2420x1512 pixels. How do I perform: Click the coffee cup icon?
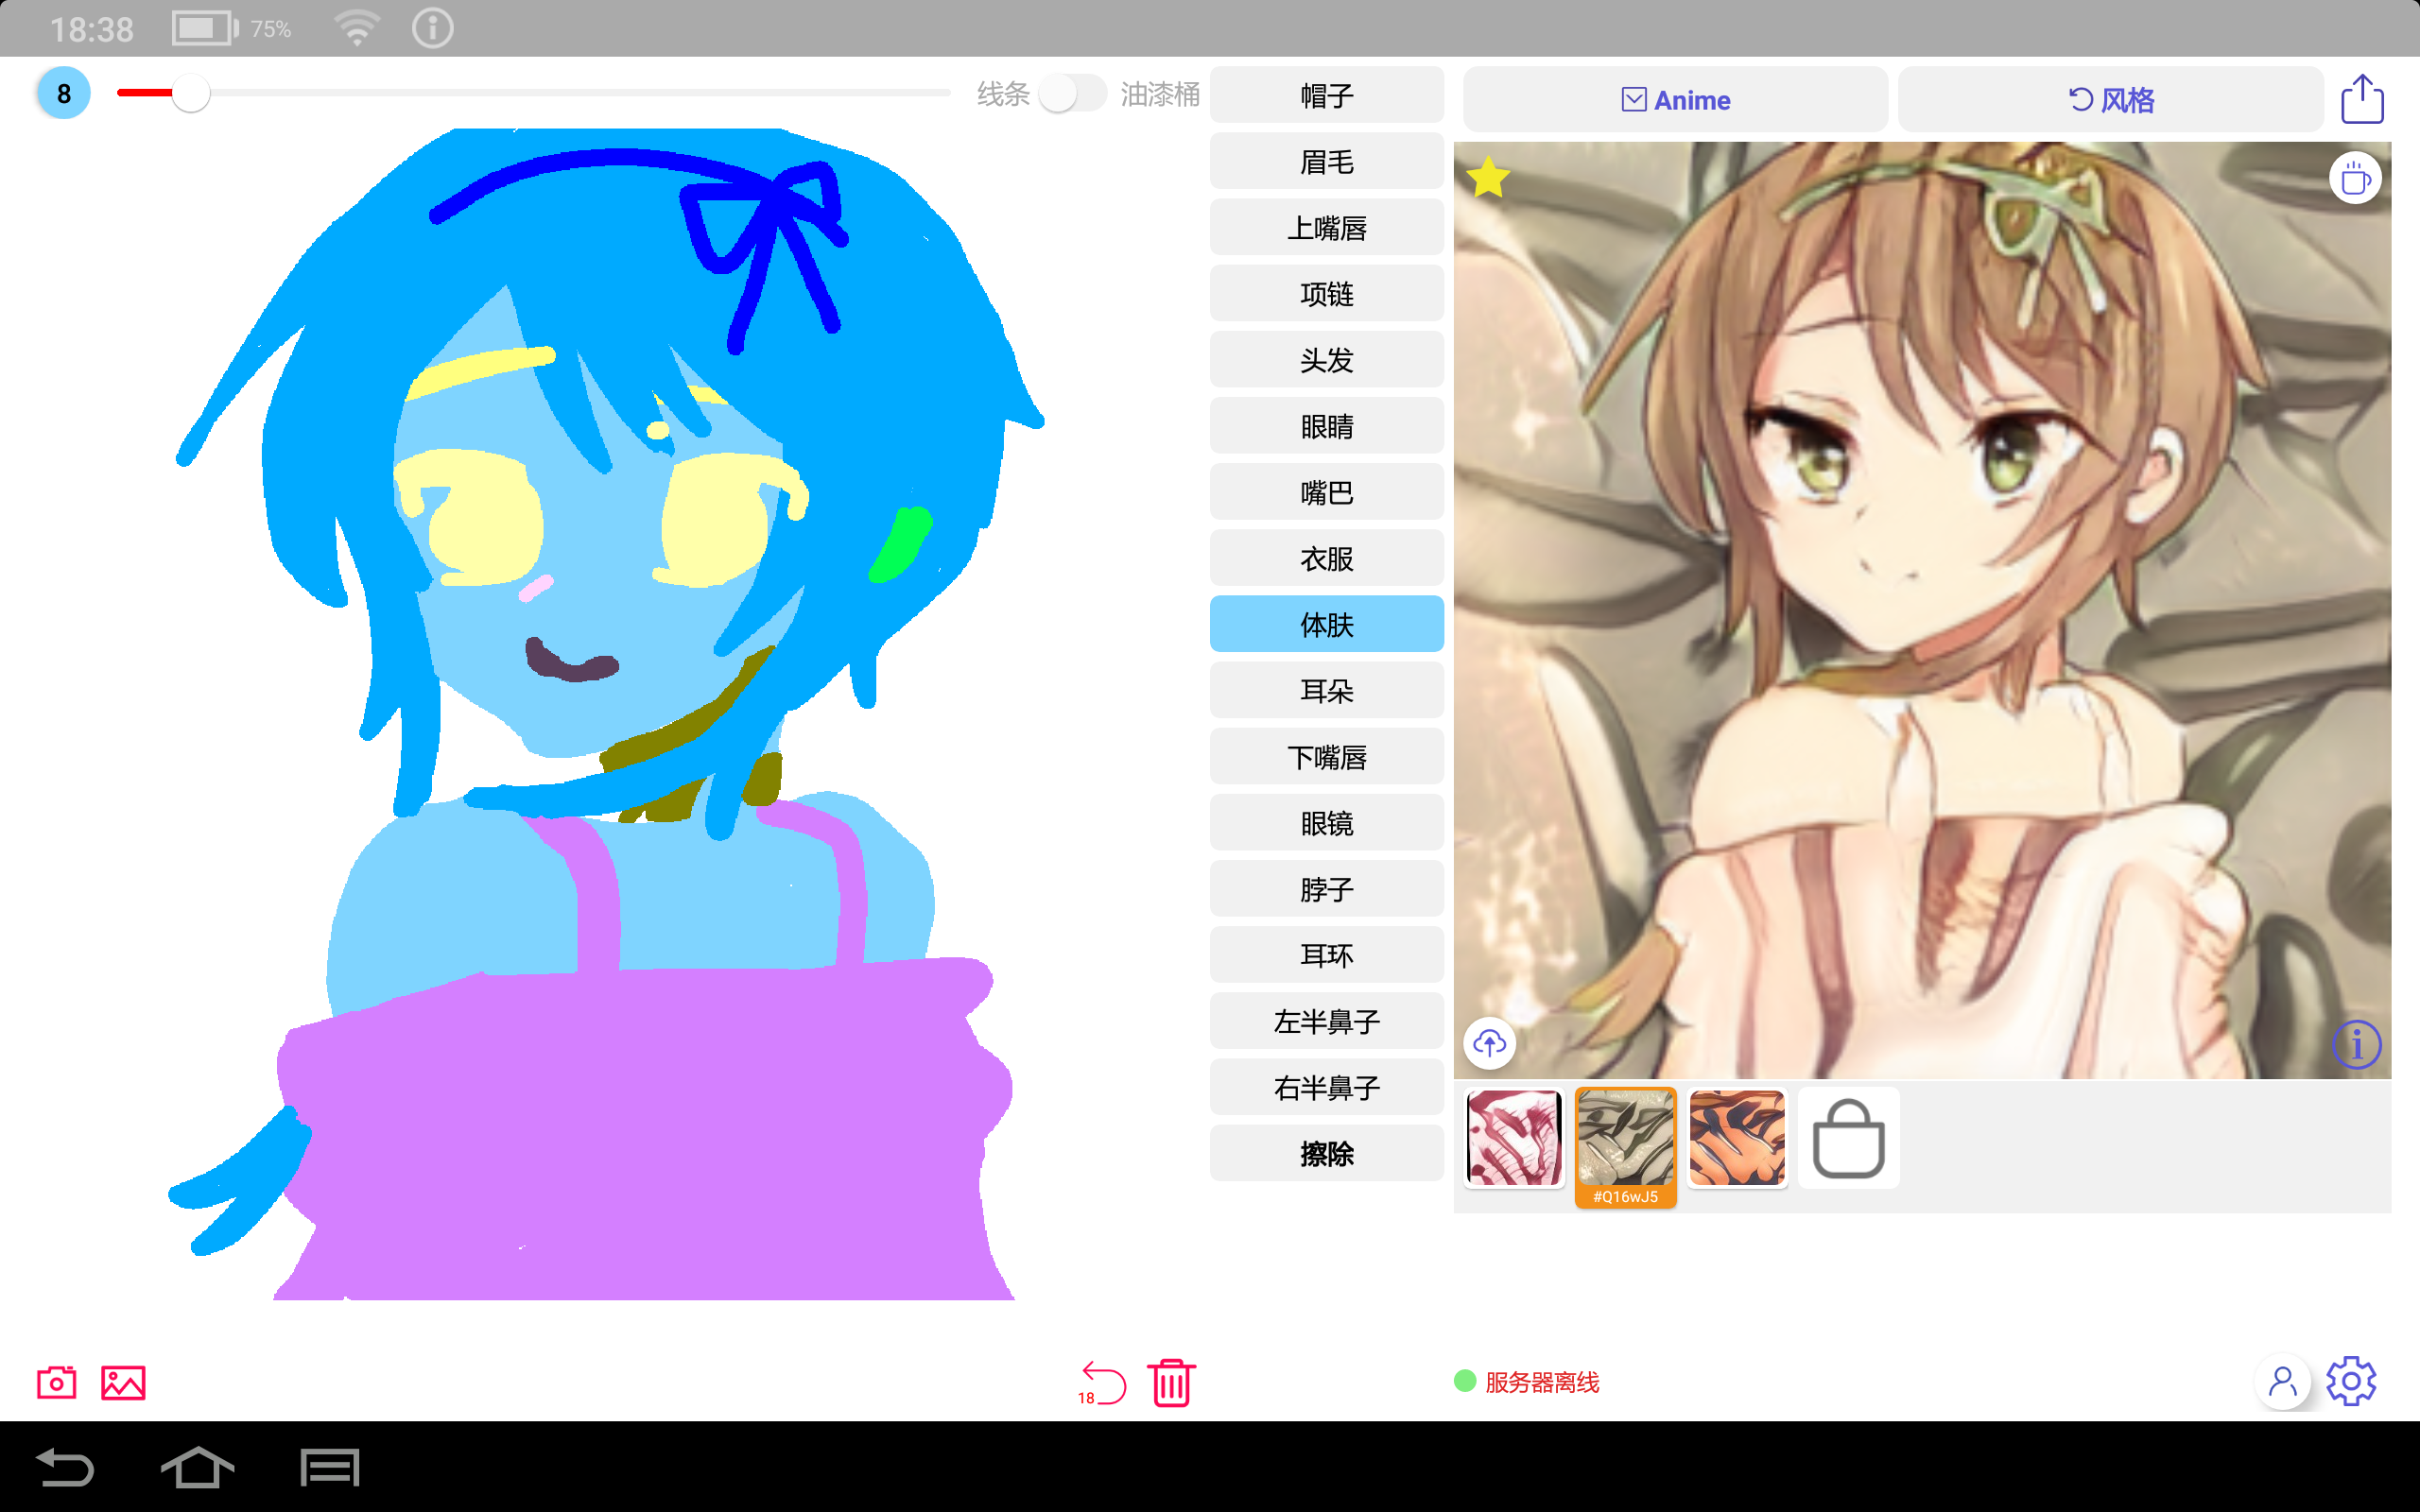[x=2355, y=179]
